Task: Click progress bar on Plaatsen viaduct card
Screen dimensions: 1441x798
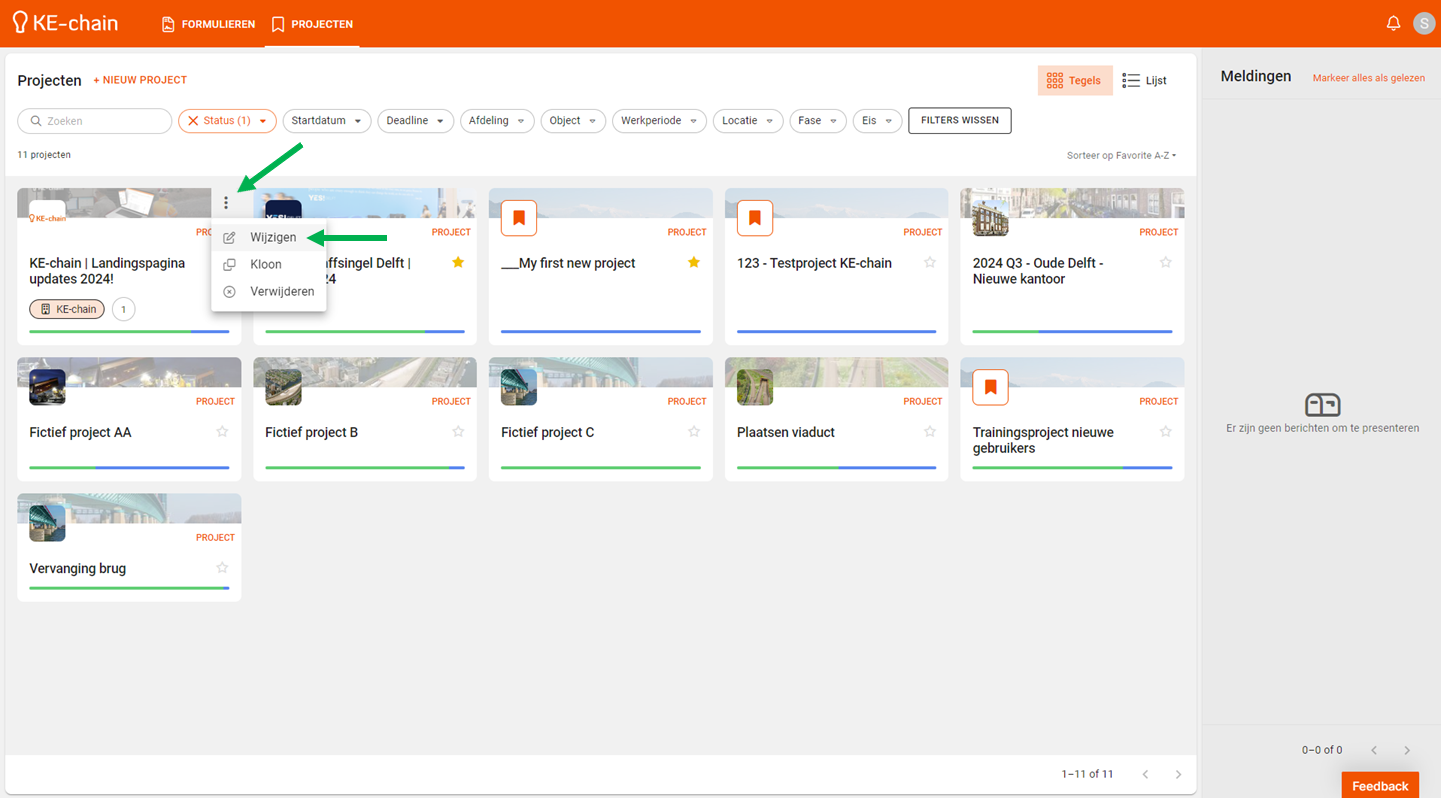Action: [836, 467]
